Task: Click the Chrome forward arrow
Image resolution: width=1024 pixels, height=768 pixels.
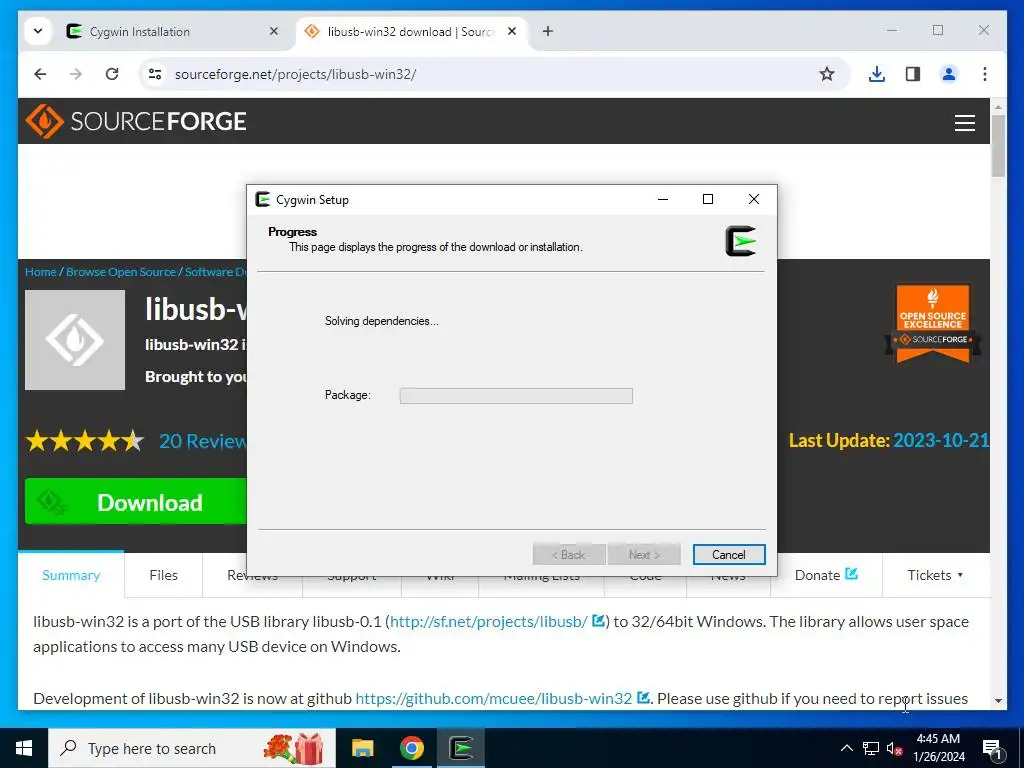Action: pyautogui.click(x=76, y=74)
